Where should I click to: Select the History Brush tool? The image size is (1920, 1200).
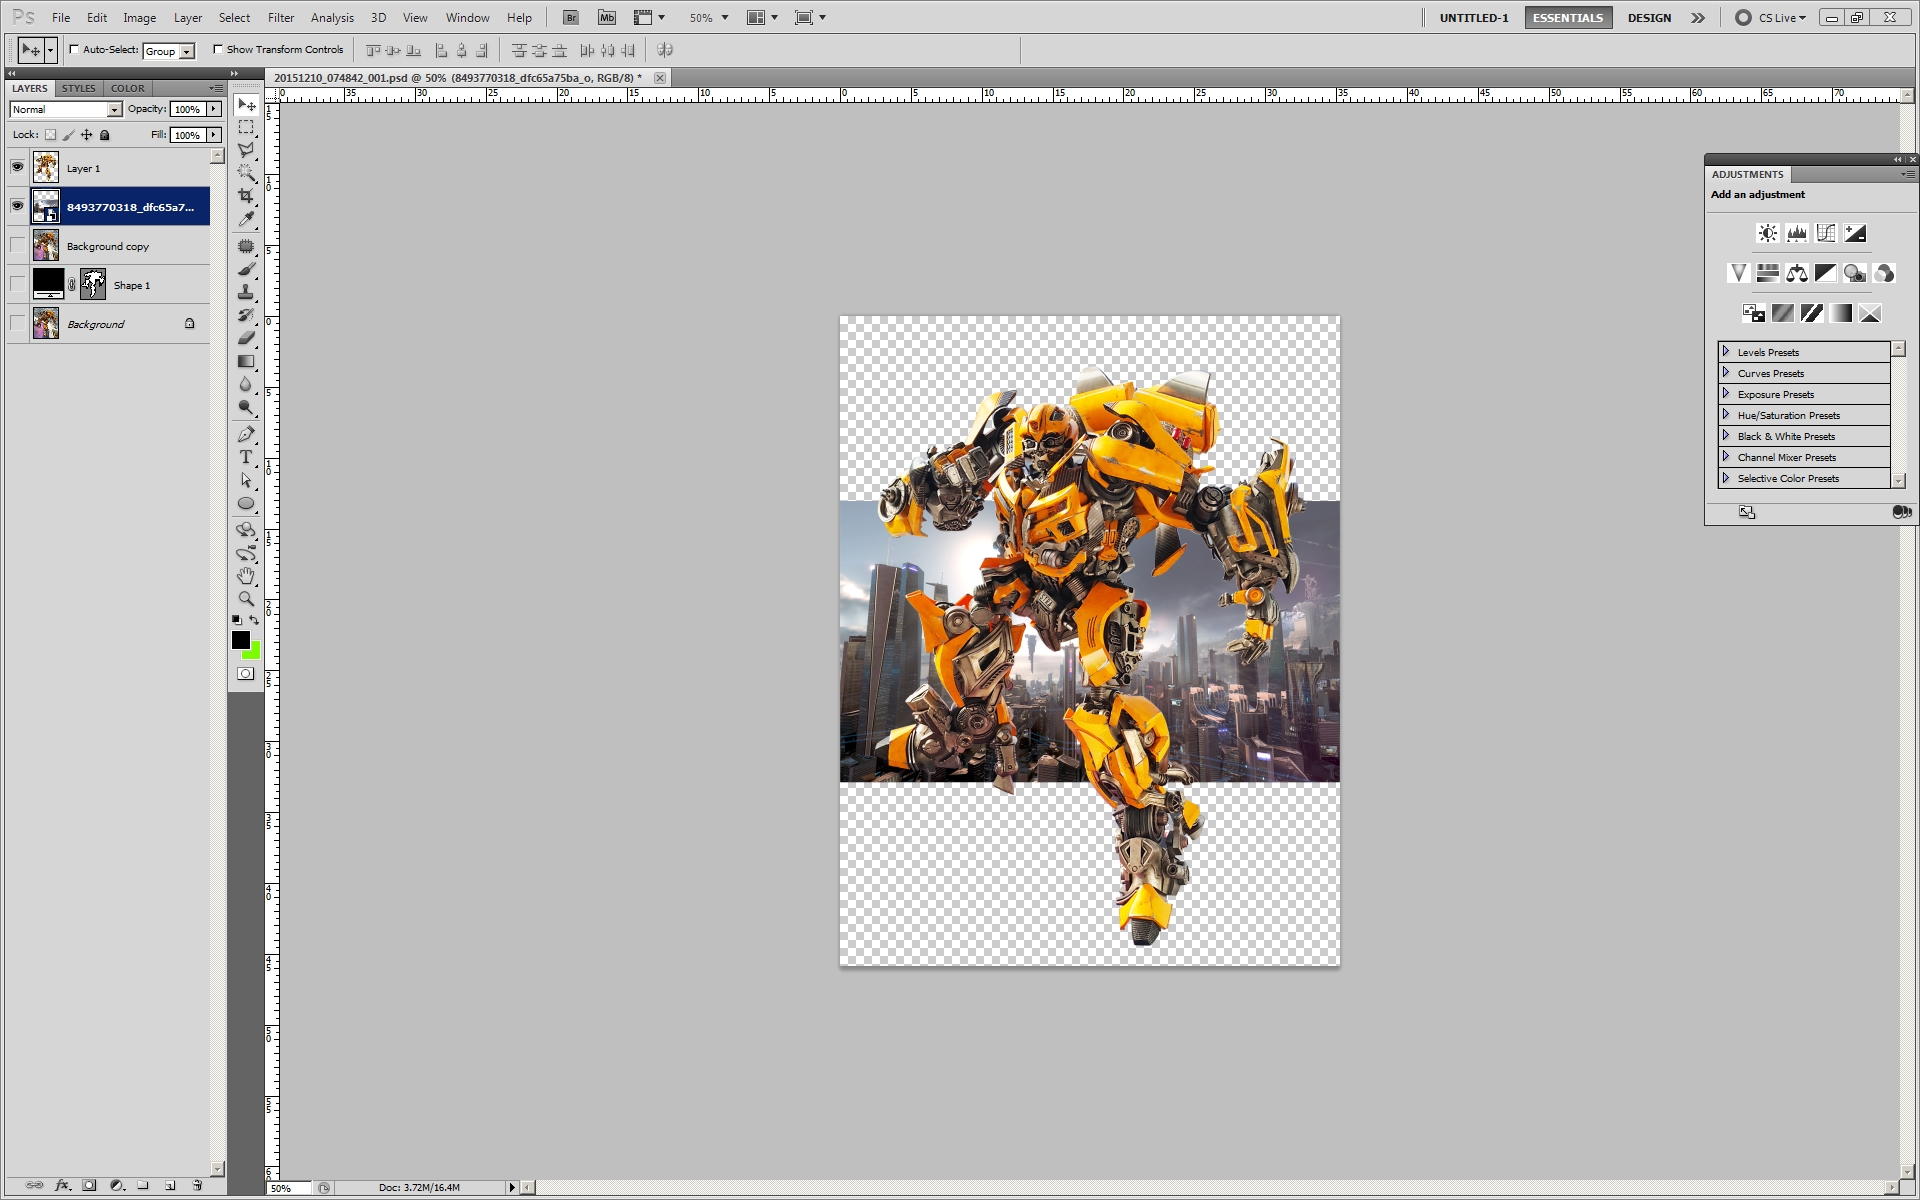pyautogui.click(x=246, y=315)
